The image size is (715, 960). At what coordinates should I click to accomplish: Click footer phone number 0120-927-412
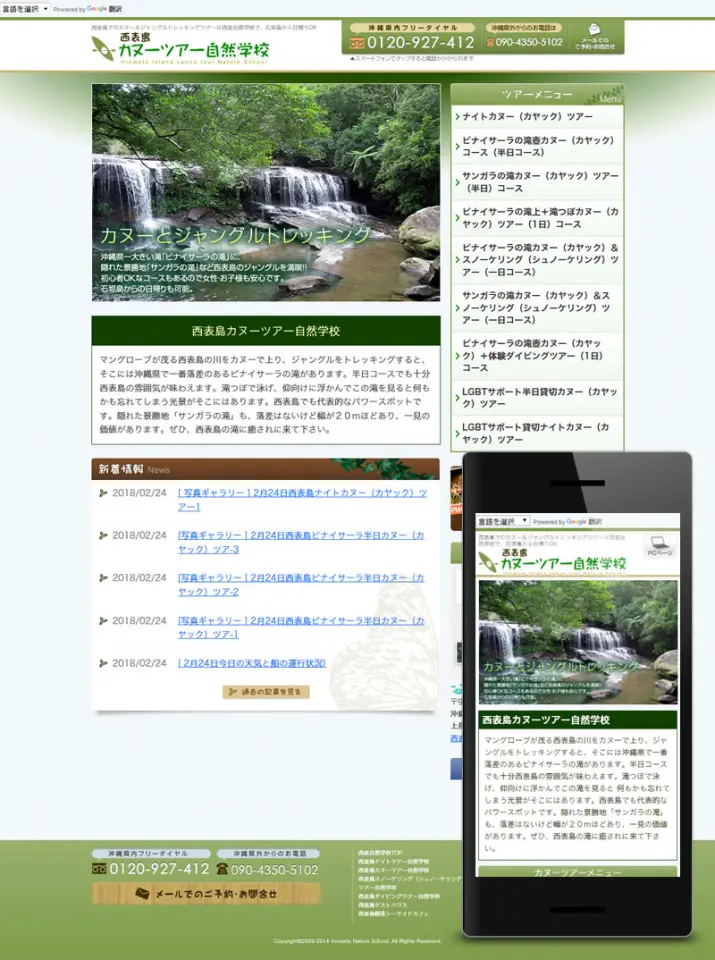pos(159,869)
